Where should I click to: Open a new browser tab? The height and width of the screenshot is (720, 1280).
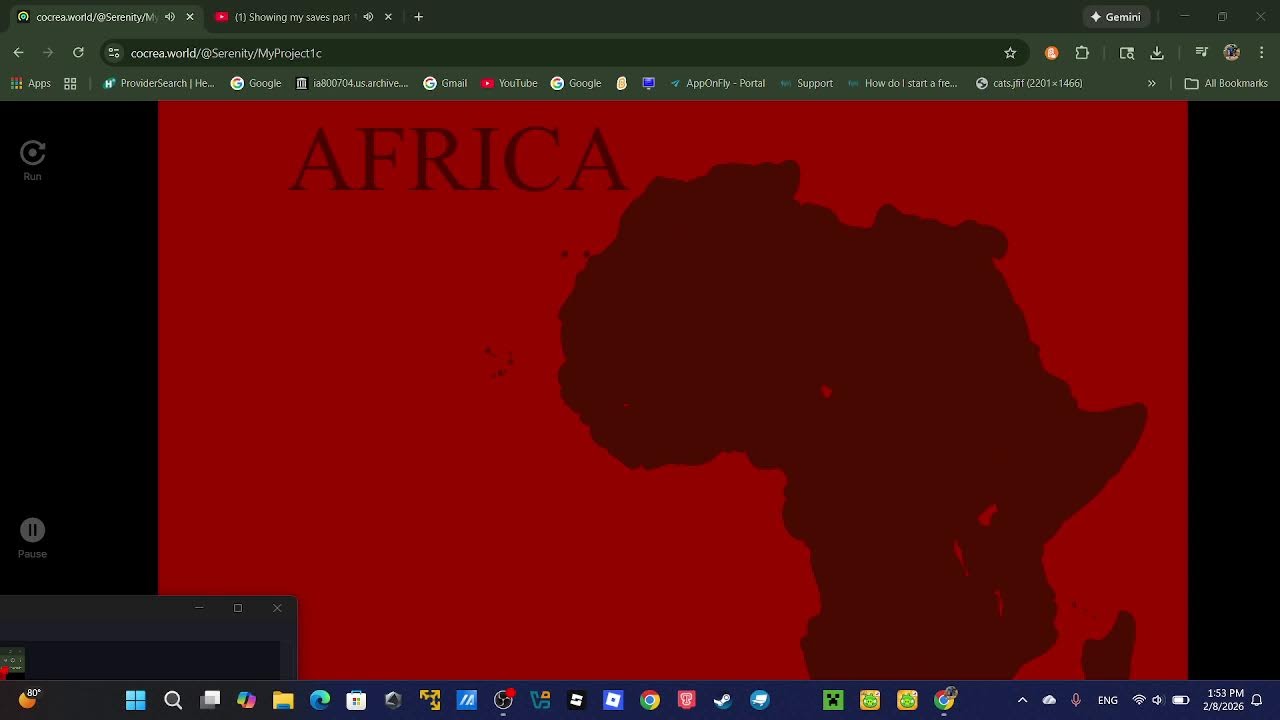tap(418, 17)
